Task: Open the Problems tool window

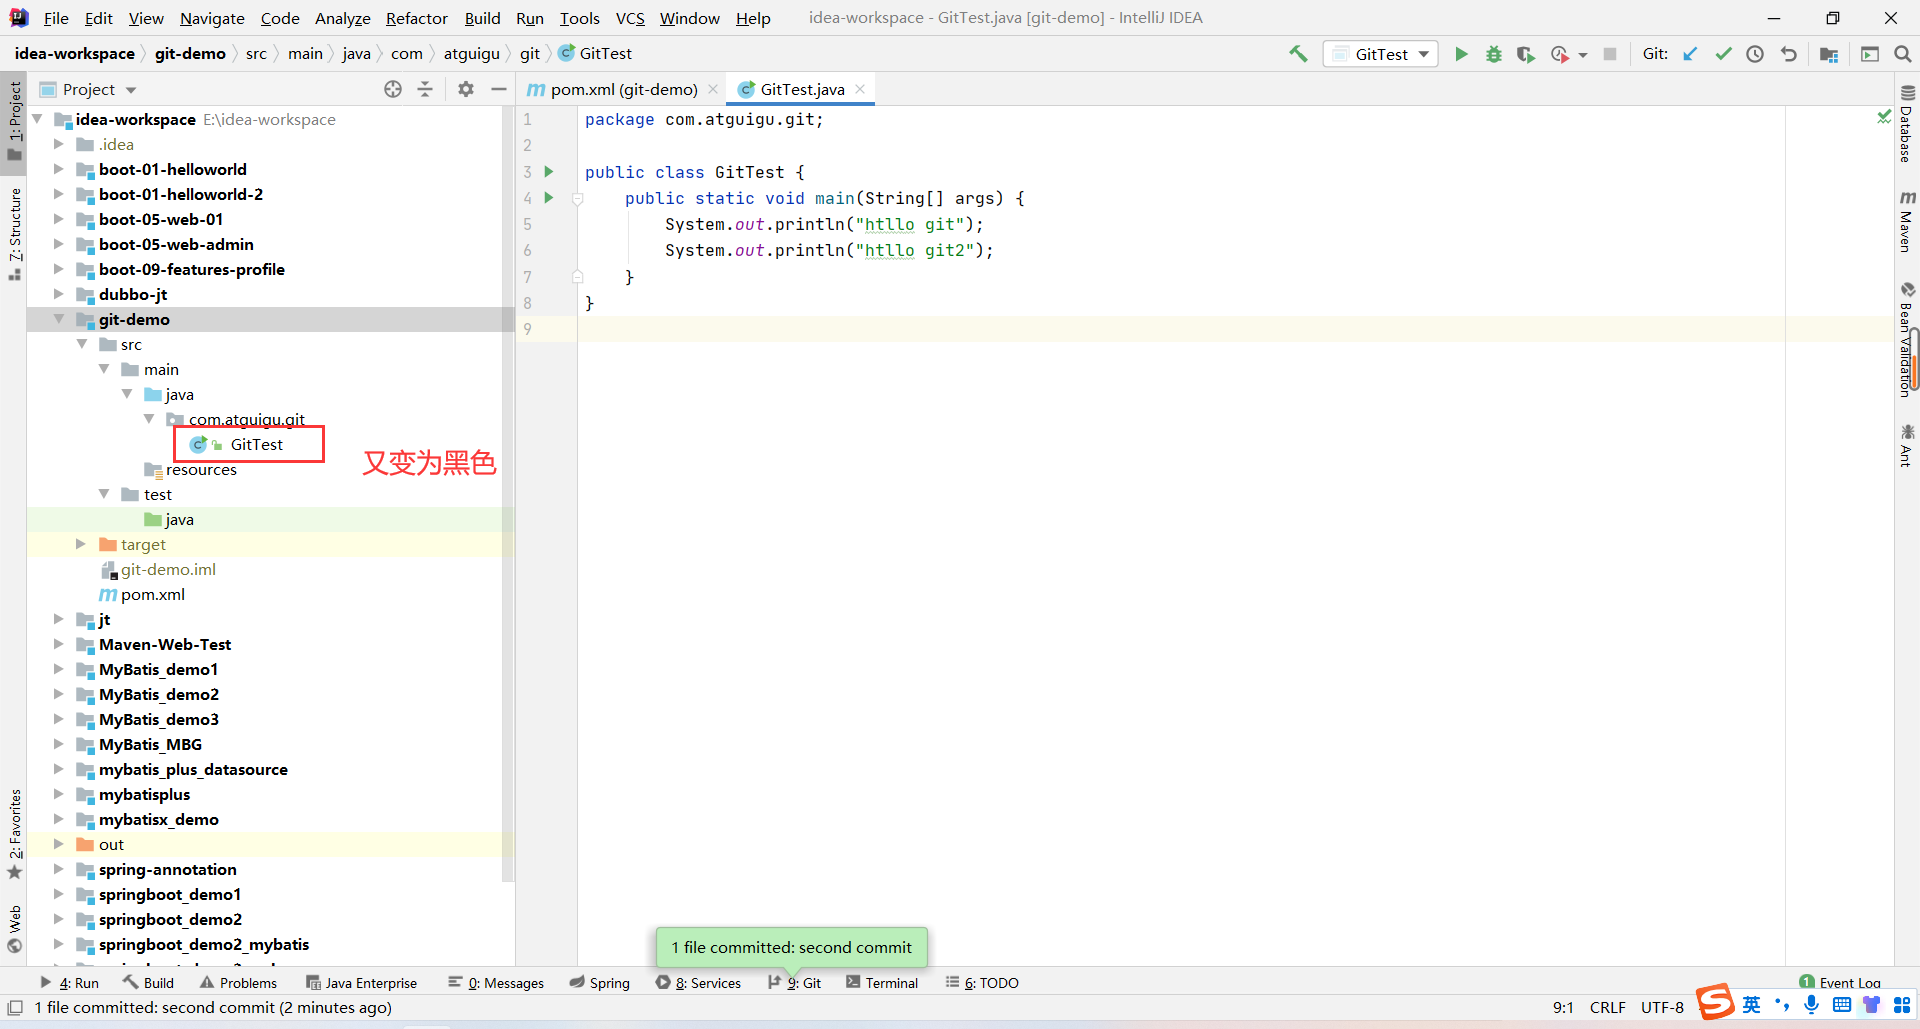Action: coord(238,983)
